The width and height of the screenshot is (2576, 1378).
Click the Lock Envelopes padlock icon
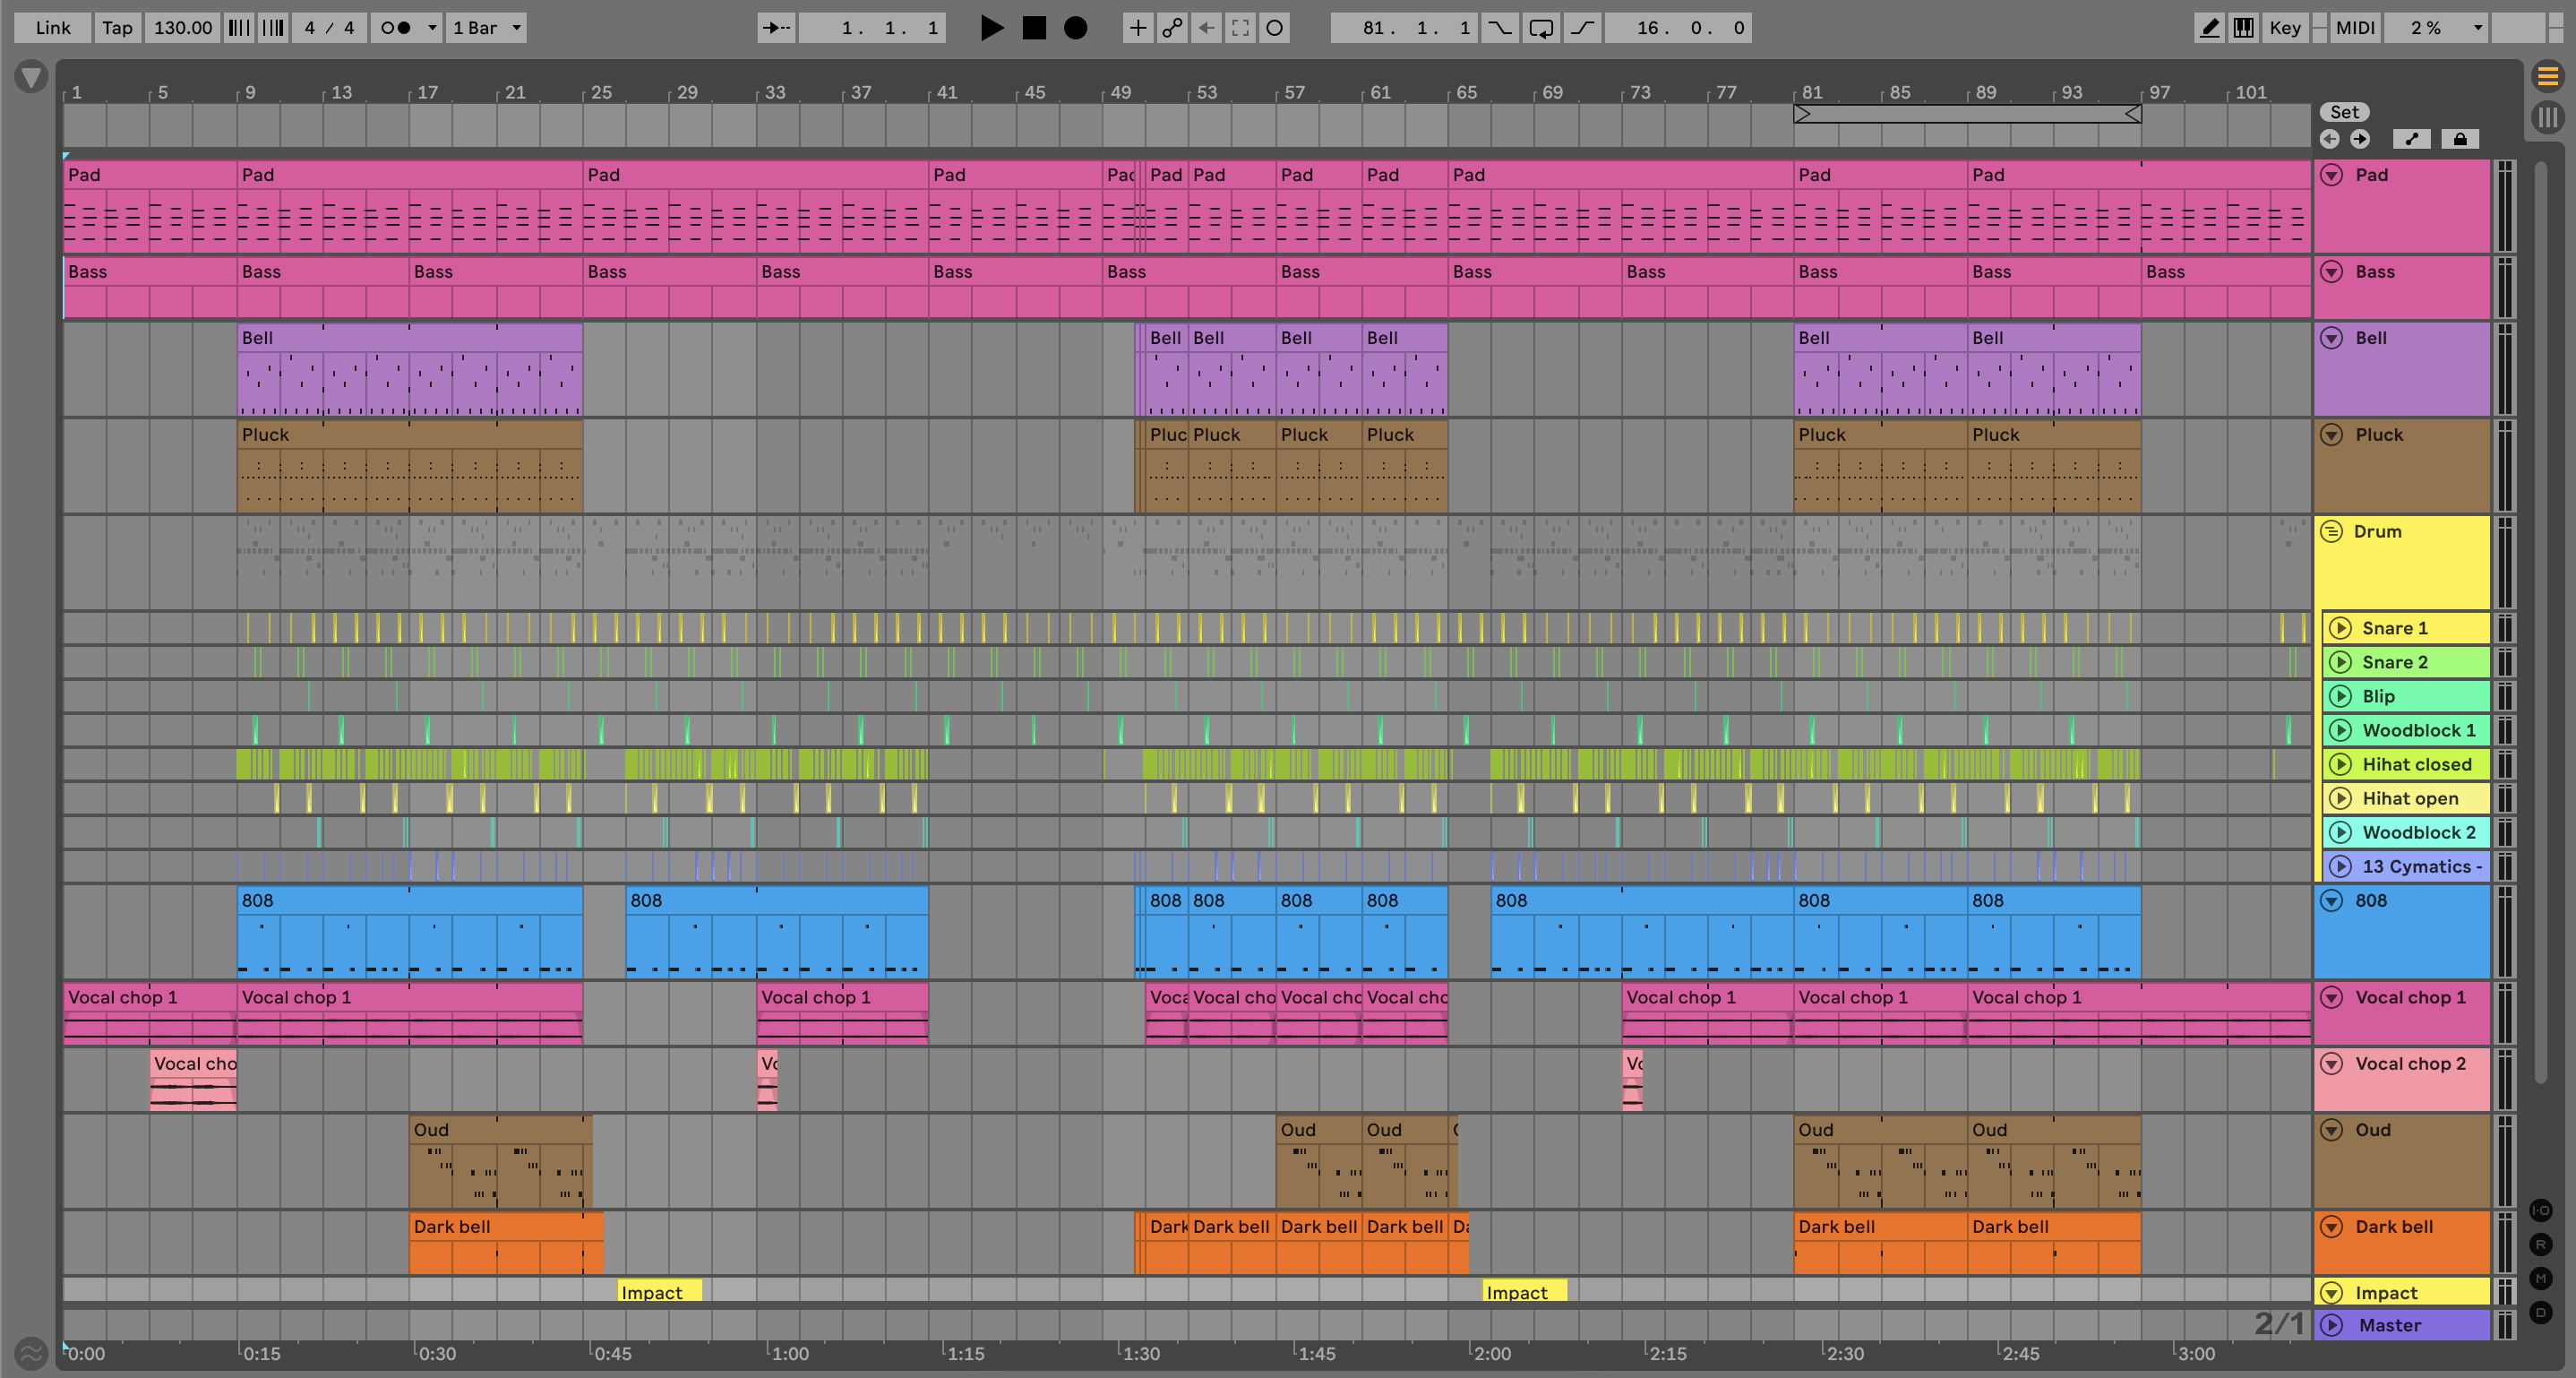tap(2459, 139)
